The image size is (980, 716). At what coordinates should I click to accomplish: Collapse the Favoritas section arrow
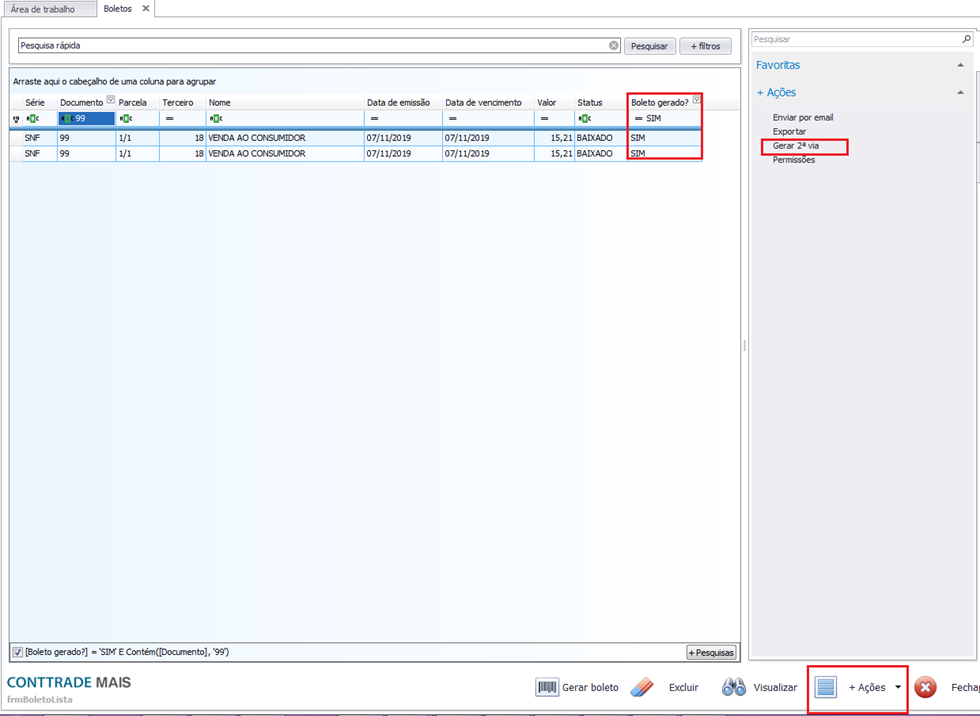point(961,65)
